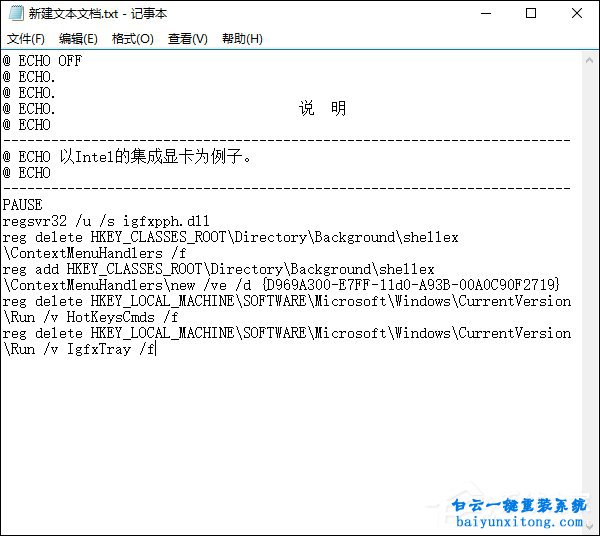This screenshot has width=600, height=536.
Task: Open the 文件(F) menu
Action: click(26, 39)
